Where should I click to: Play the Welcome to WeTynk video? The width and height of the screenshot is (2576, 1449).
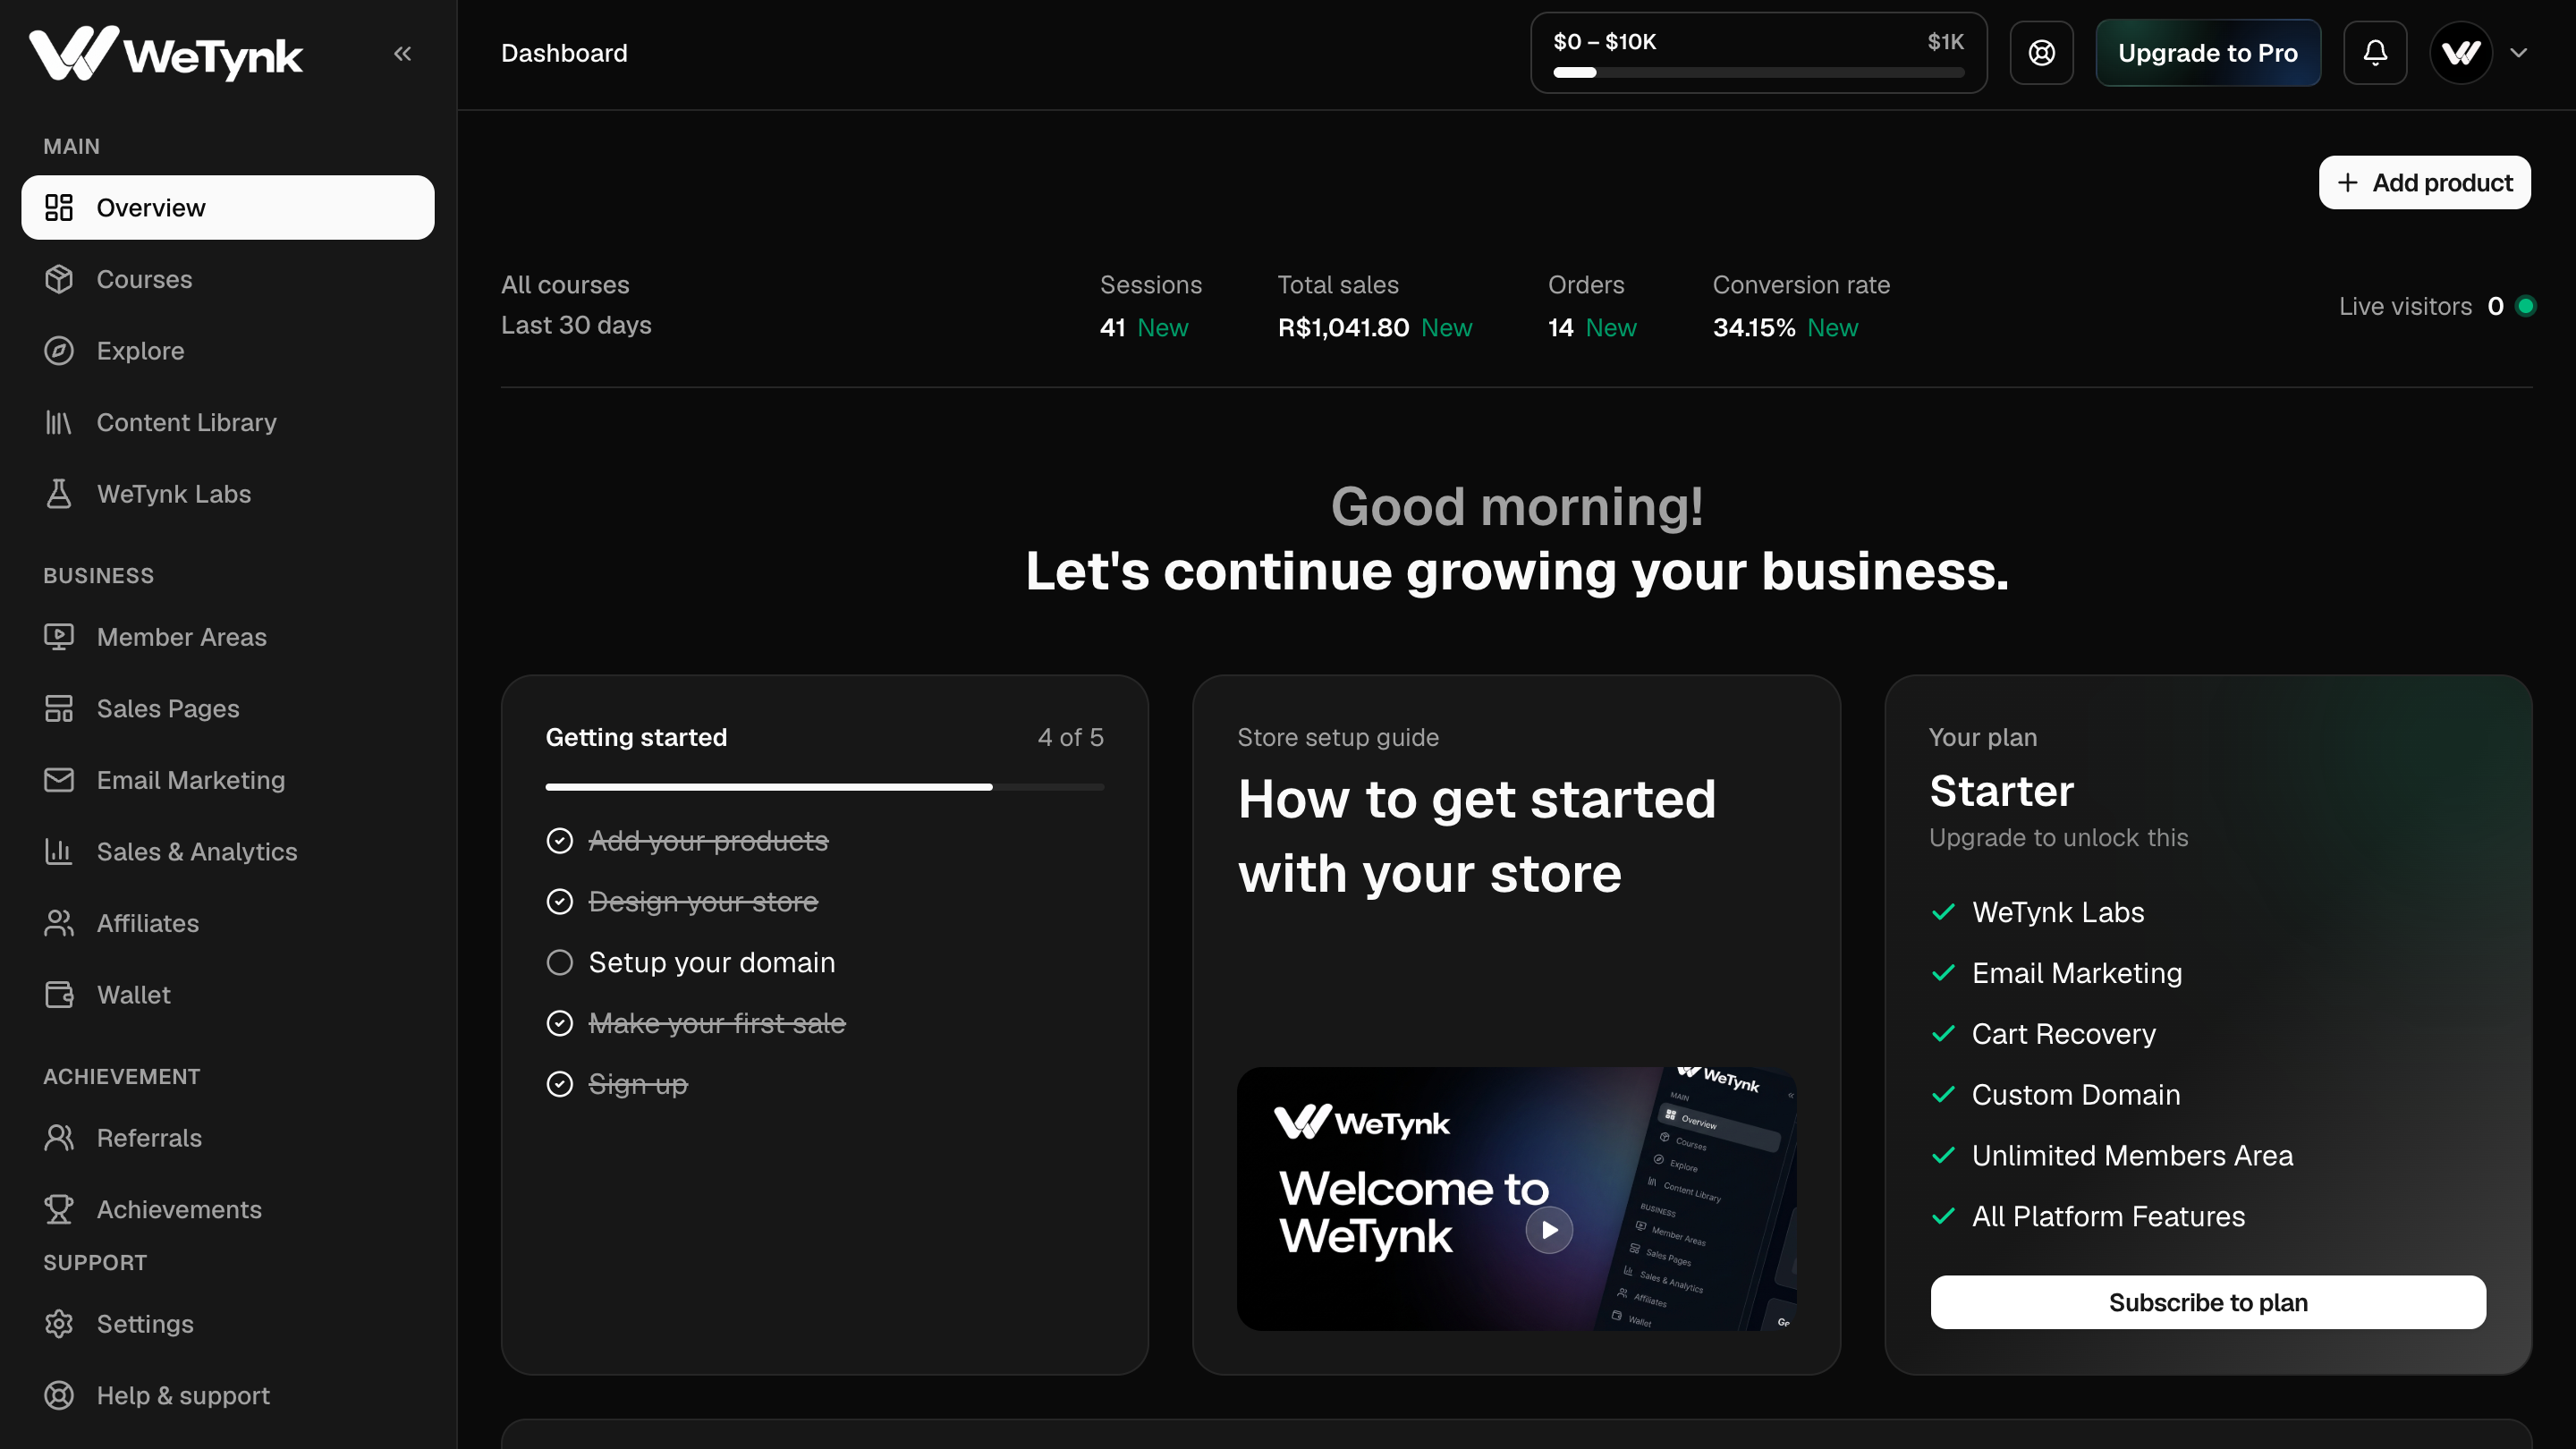(1549, 1230)
